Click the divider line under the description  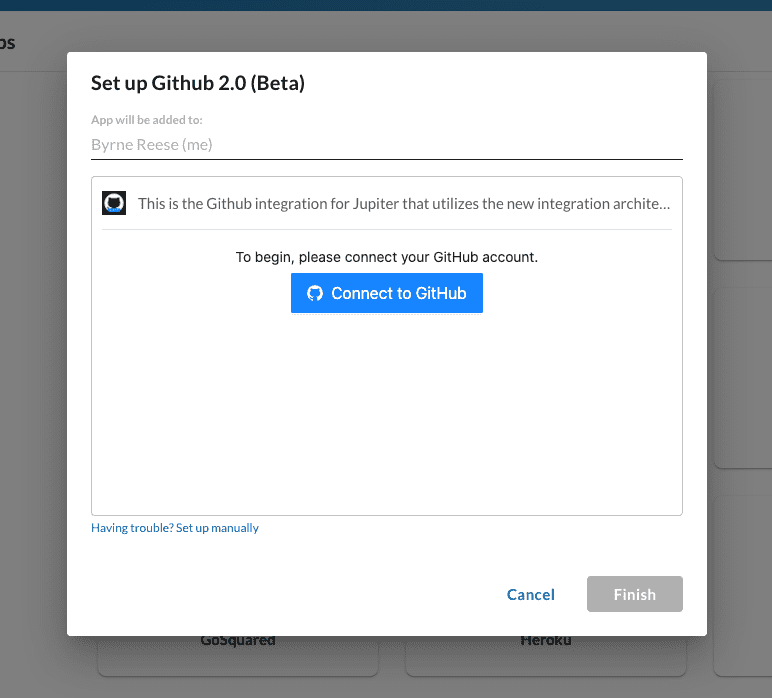click(387, 230)
